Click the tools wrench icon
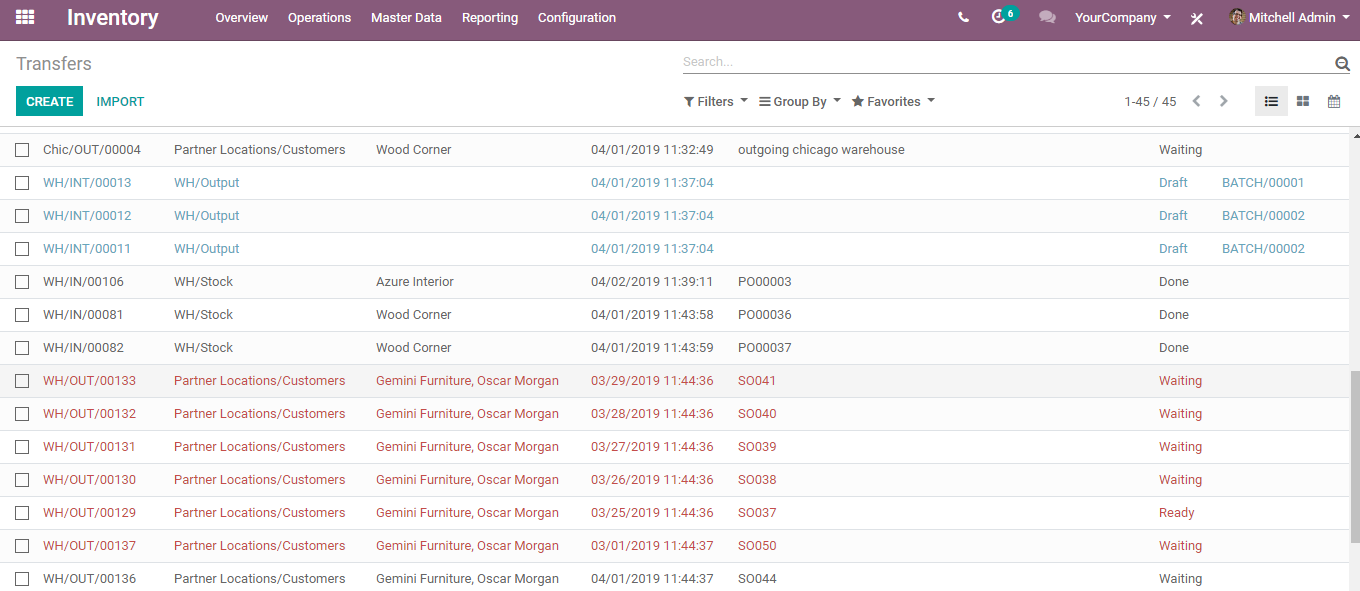1360x591 pixels. (1196, 17)
